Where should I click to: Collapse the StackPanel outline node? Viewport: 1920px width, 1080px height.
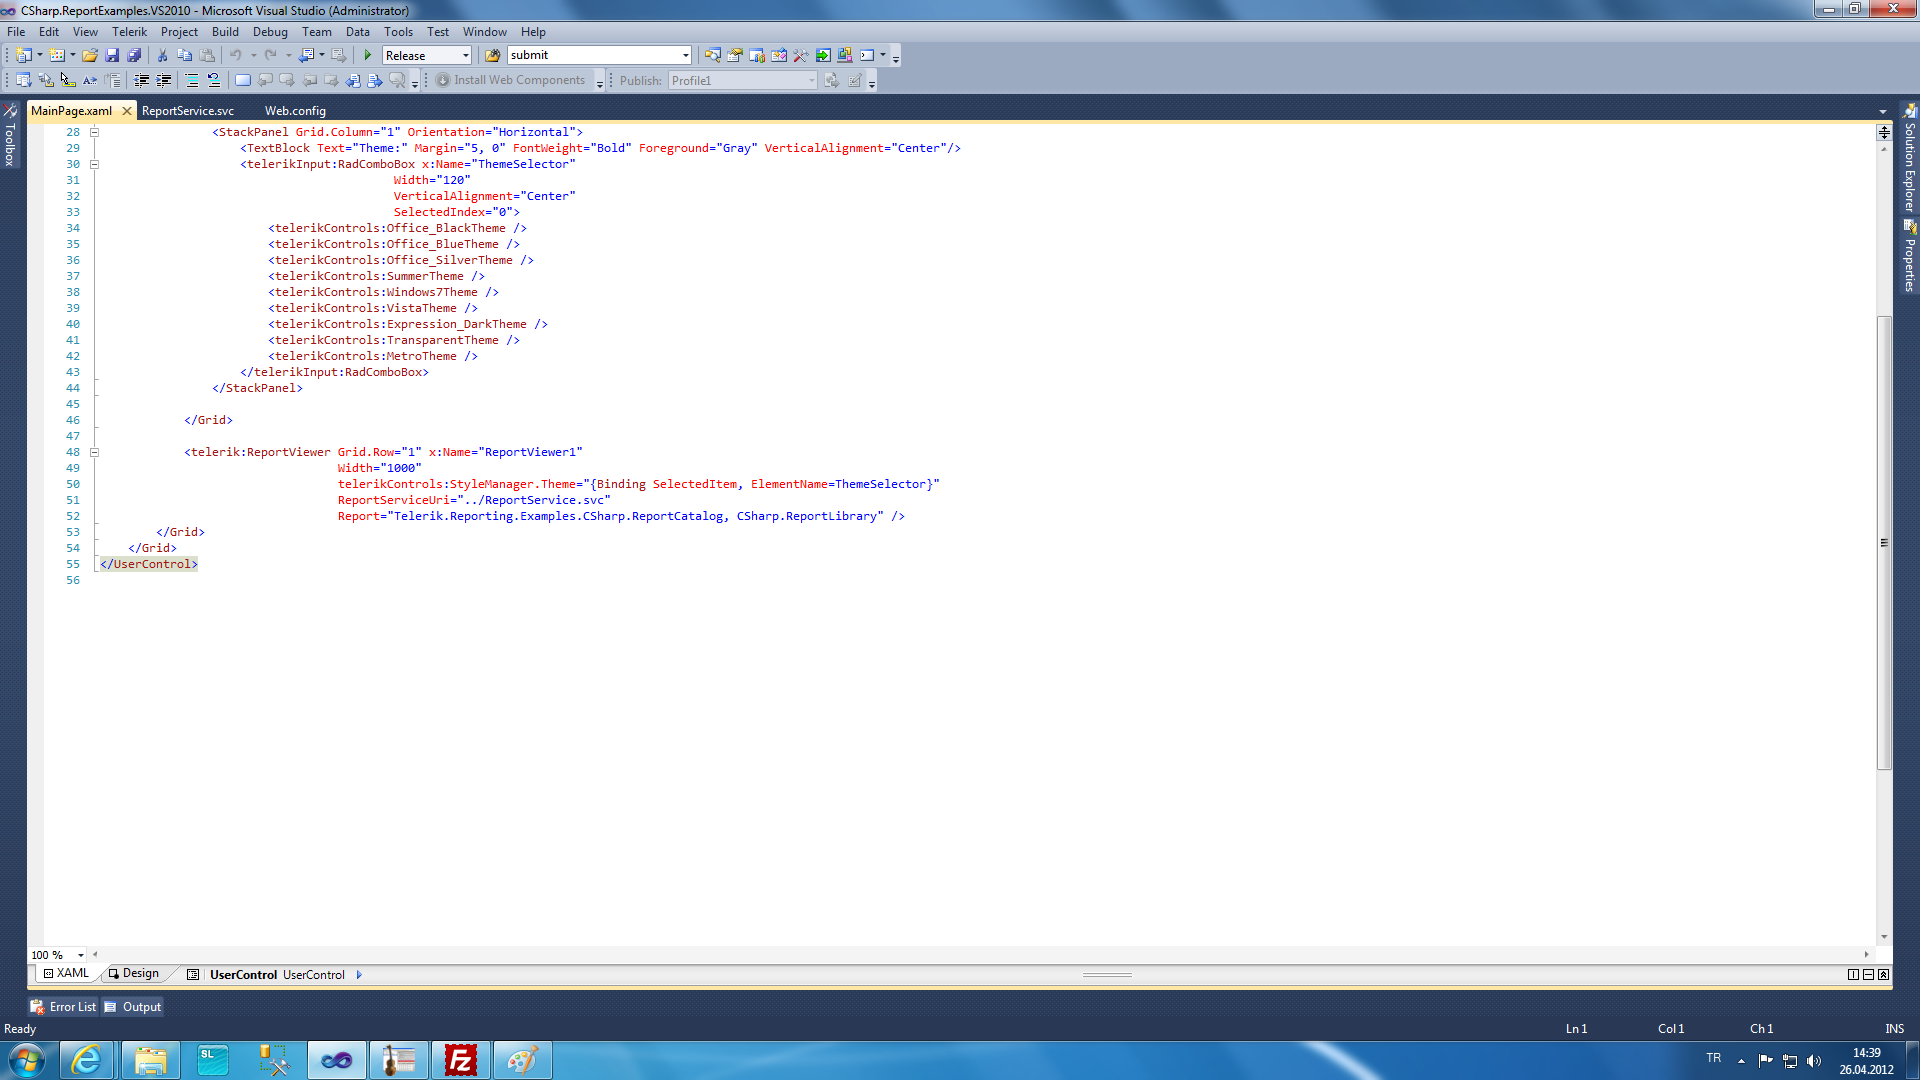point(95,132)
